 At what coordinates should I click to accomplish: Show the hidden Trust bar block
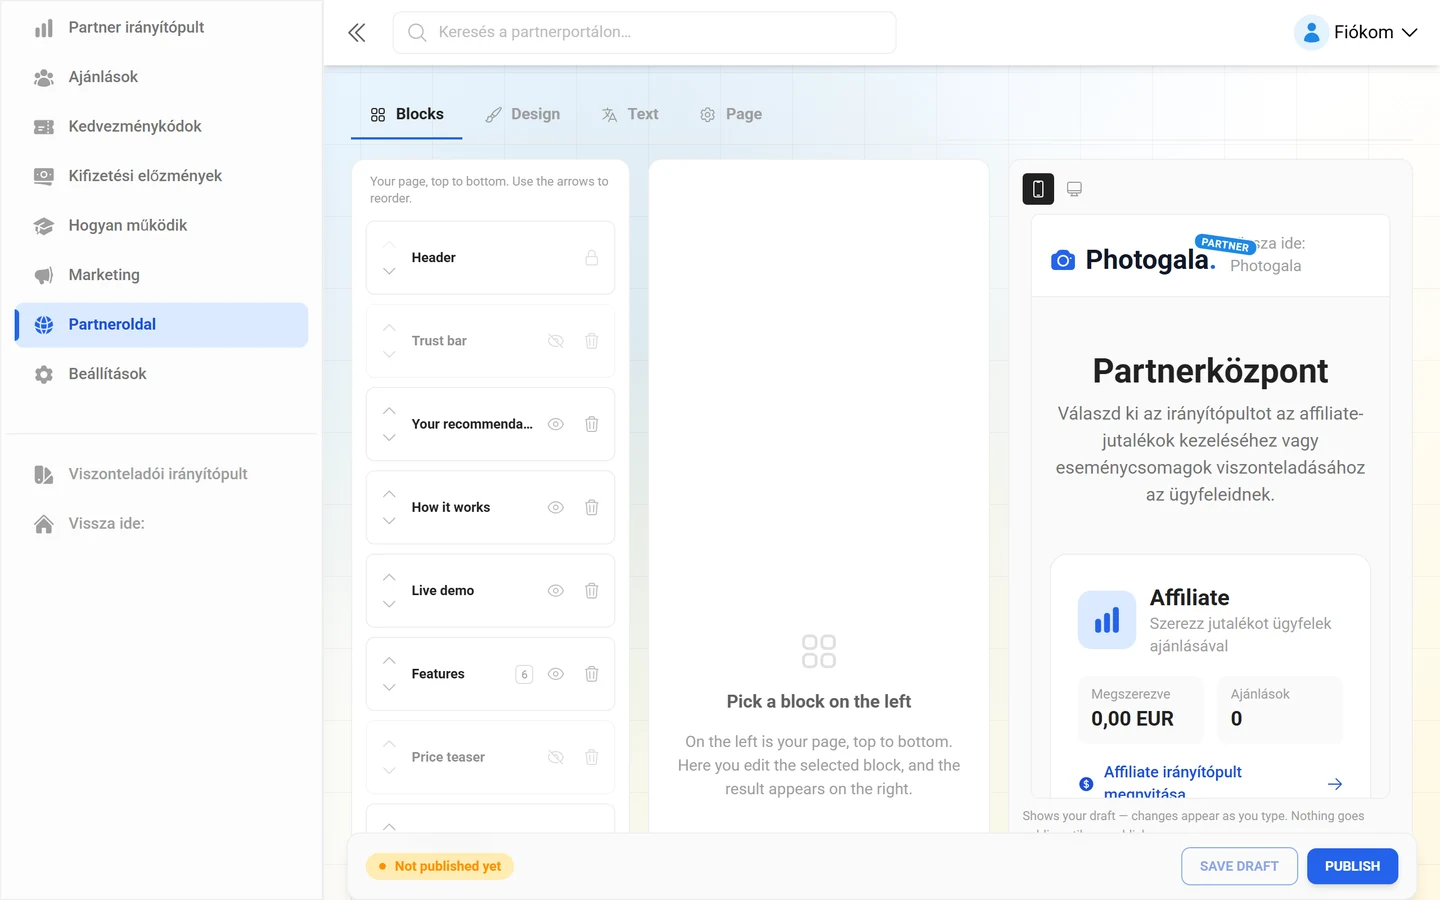pos(556,341)
